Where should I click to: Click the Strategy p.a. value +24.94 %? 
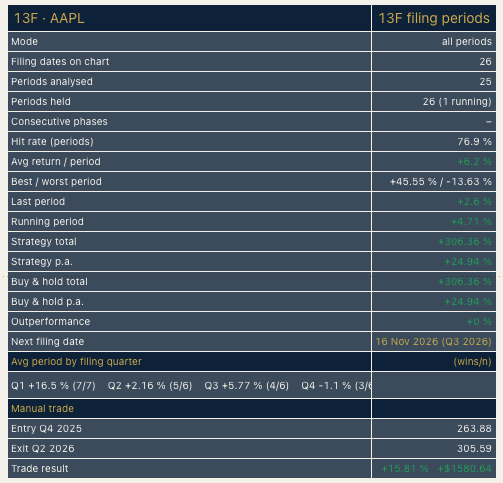[468, 262]
